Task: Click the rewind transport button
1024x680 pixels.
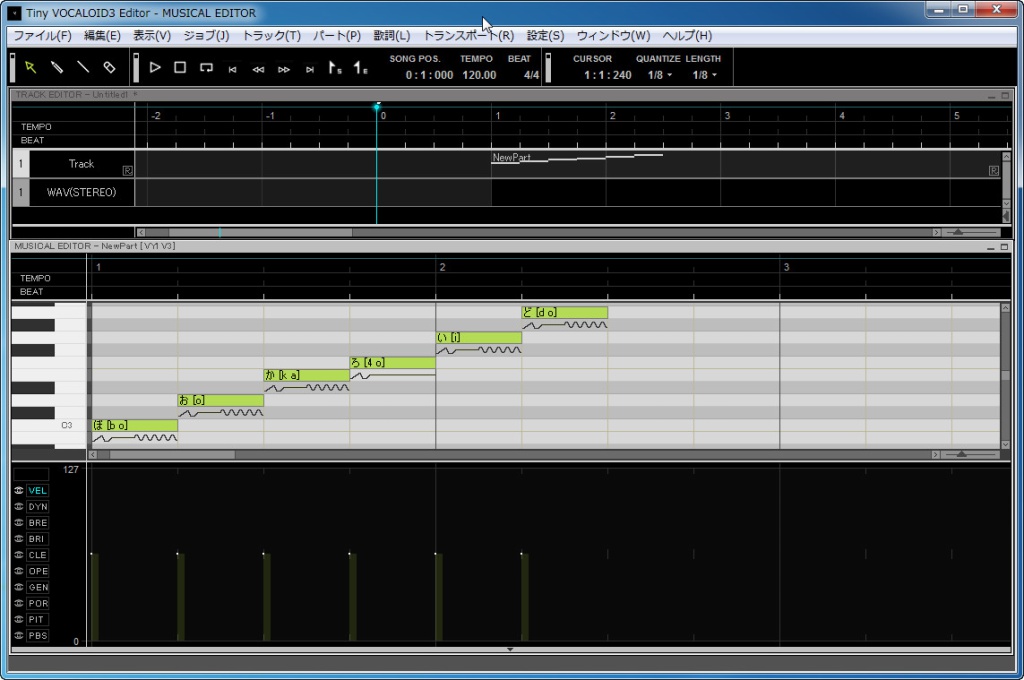Action: coord(258,69)
